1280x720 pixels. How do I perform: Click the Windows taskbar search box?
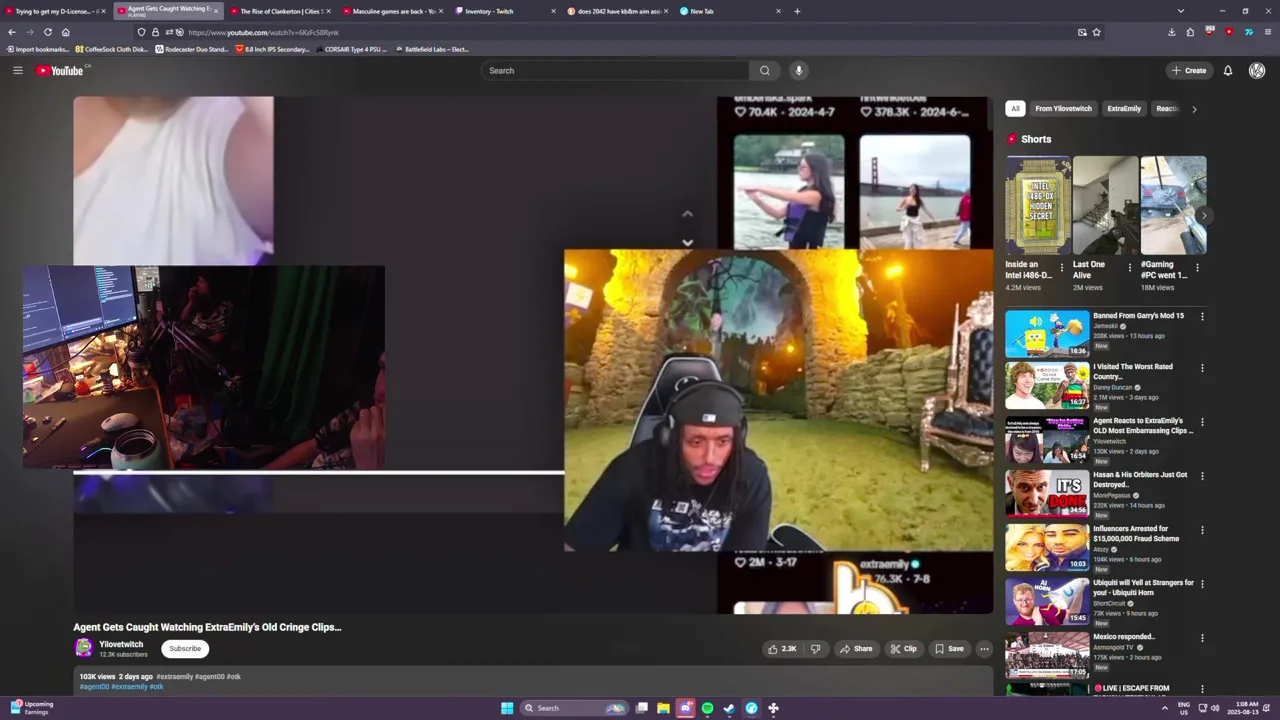(574, 708)
